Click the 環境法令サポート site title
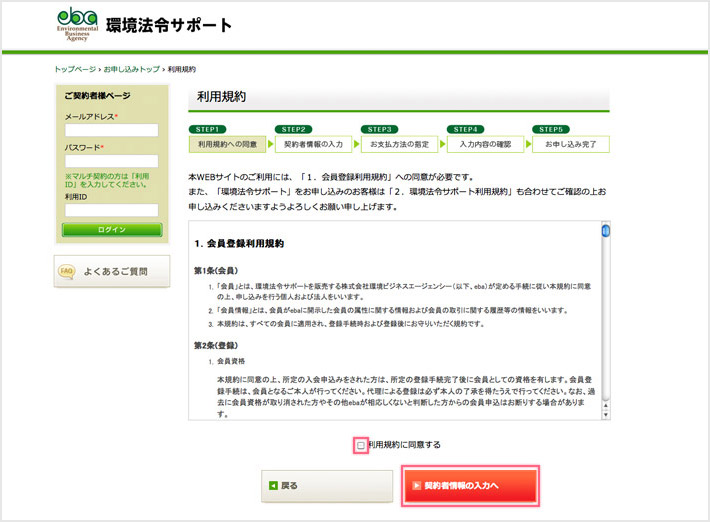This screenshot has height=522, width=710. [x=168, y=25]
